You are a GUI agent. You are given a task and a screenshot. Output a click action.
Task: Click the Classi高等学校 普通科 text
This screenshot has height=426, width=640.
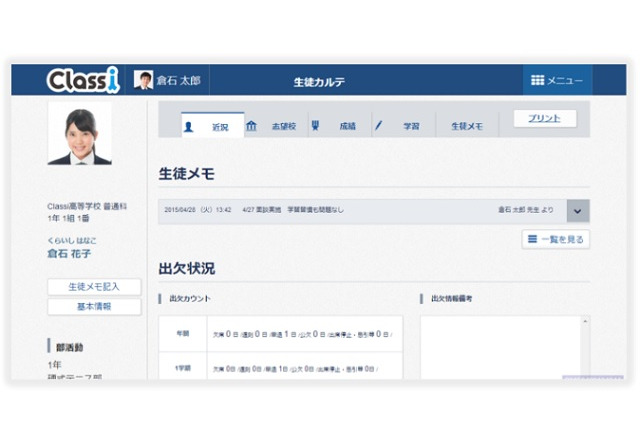pyautogui.click(x=87, y=206)
